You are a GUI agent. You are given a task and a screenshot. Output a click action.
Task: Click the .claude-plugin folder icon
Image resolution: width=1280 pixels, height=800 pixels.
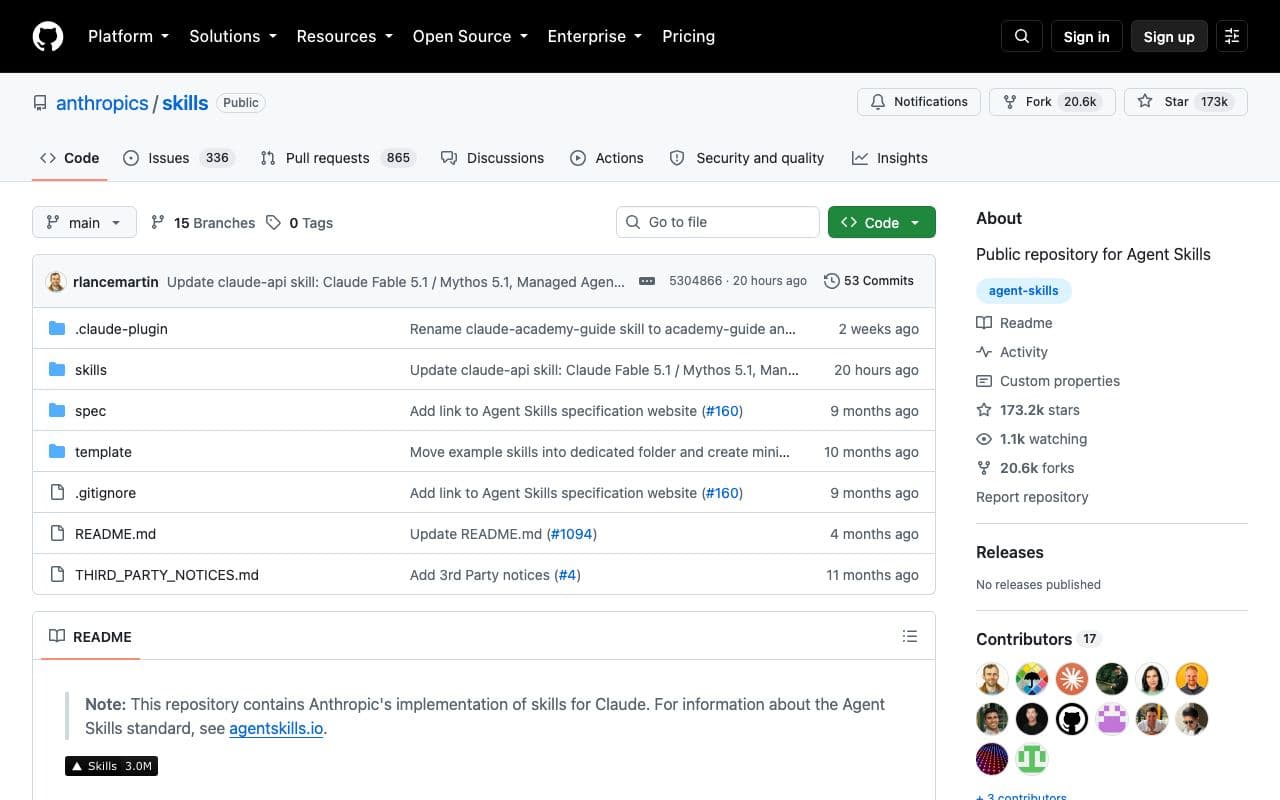(x=57, y=329)
